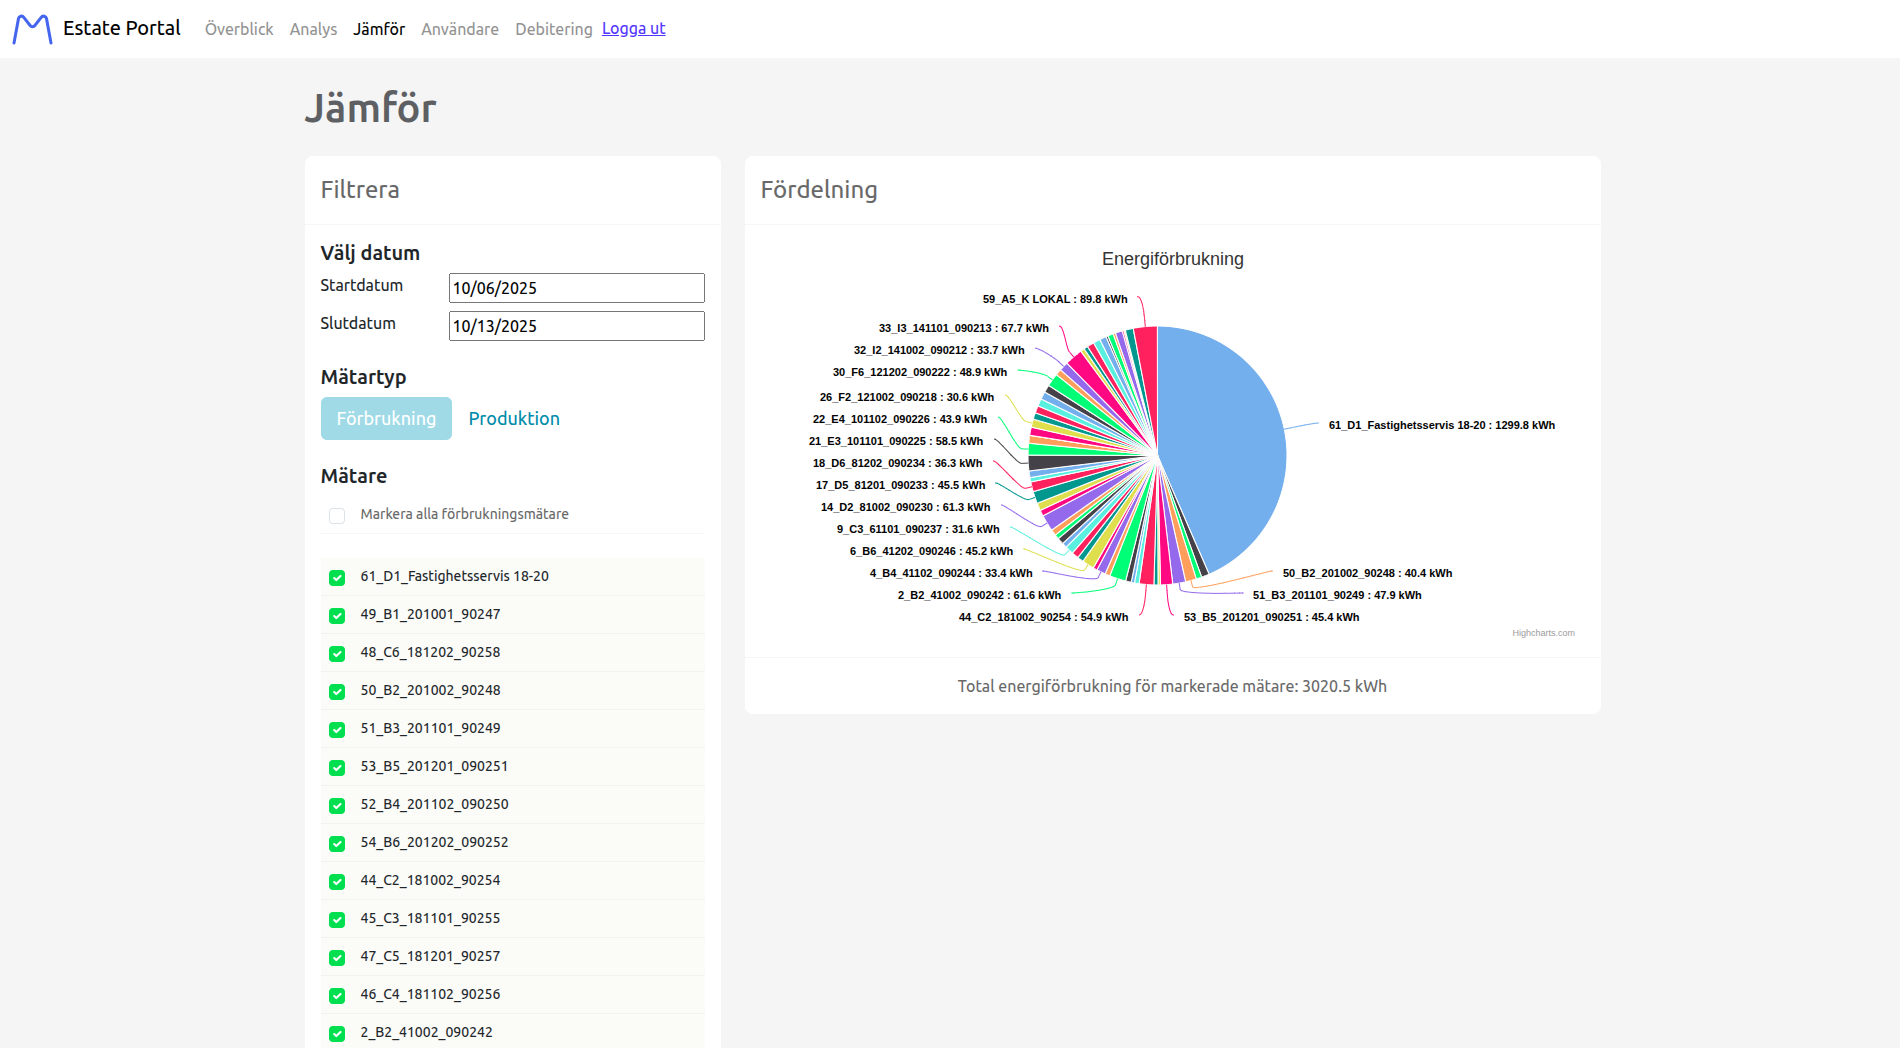Go to the Analys page

313,29
